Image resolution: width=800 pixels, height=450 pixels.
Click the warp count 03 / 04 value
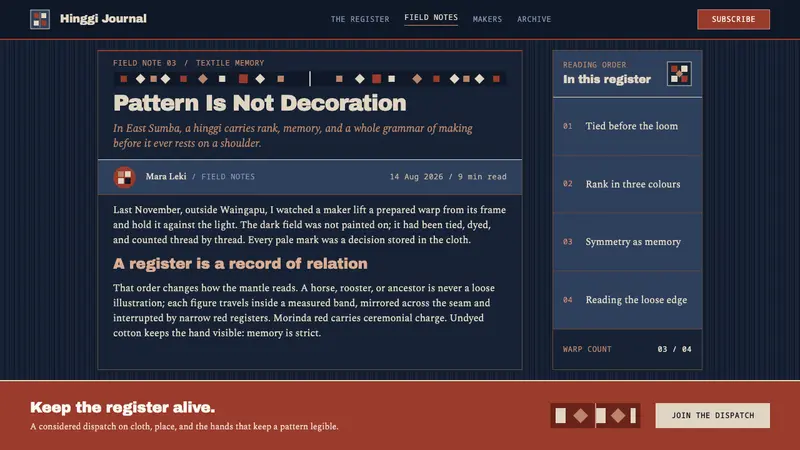tap(674, 349)
